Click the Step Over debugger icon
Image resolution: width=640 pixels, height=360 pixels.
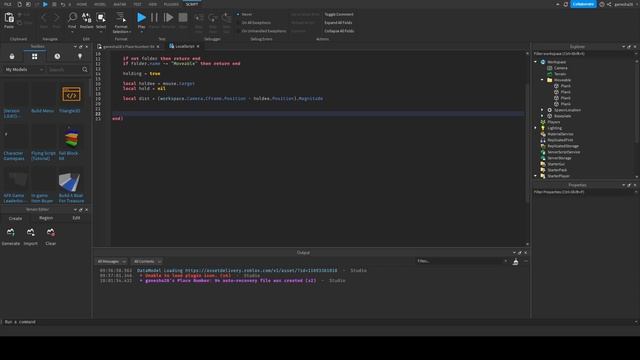point(213,18)
